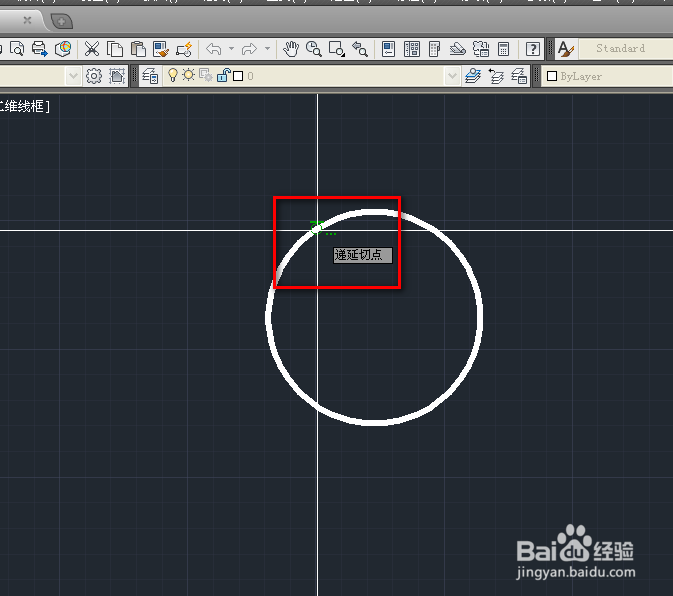Click the 二维线框 visual style label

[x=24, y=106]
